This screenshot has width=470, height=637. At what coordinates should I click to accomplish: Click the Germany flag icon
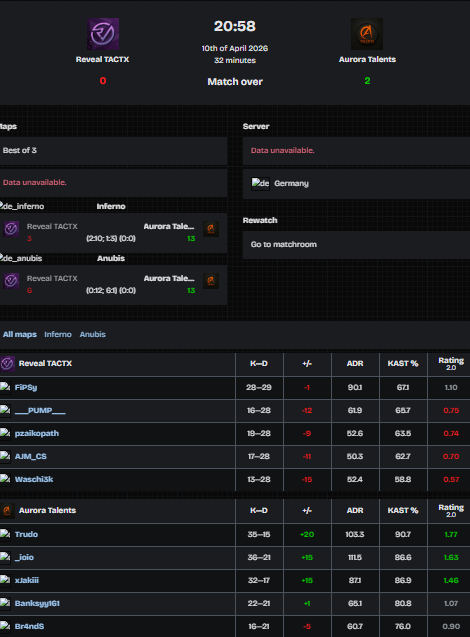(x=260, y=183)
